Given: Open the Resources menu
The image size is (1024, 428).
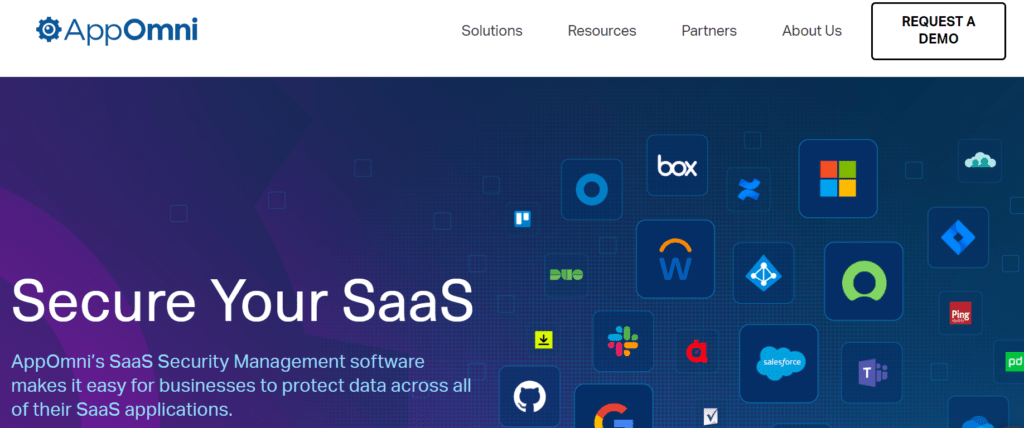Looking at the screenshot, I should coord(601,31).
